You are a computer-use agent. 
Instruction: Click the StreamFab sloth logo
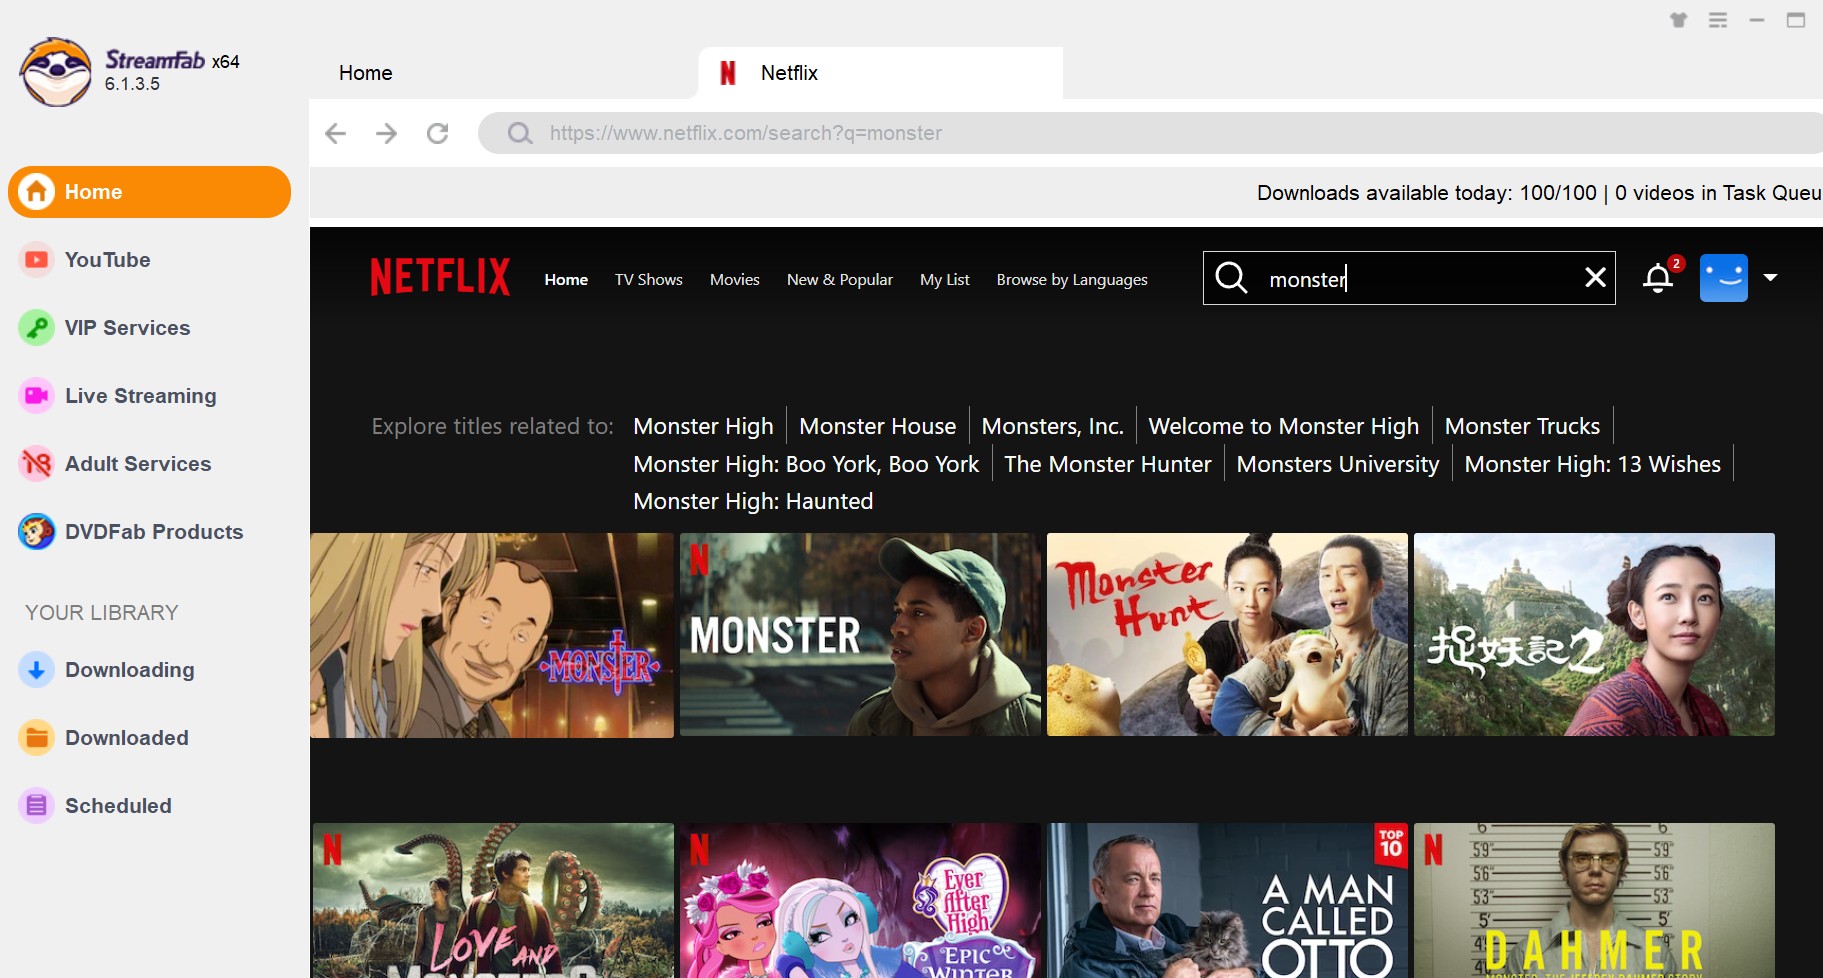click(56, 72)
